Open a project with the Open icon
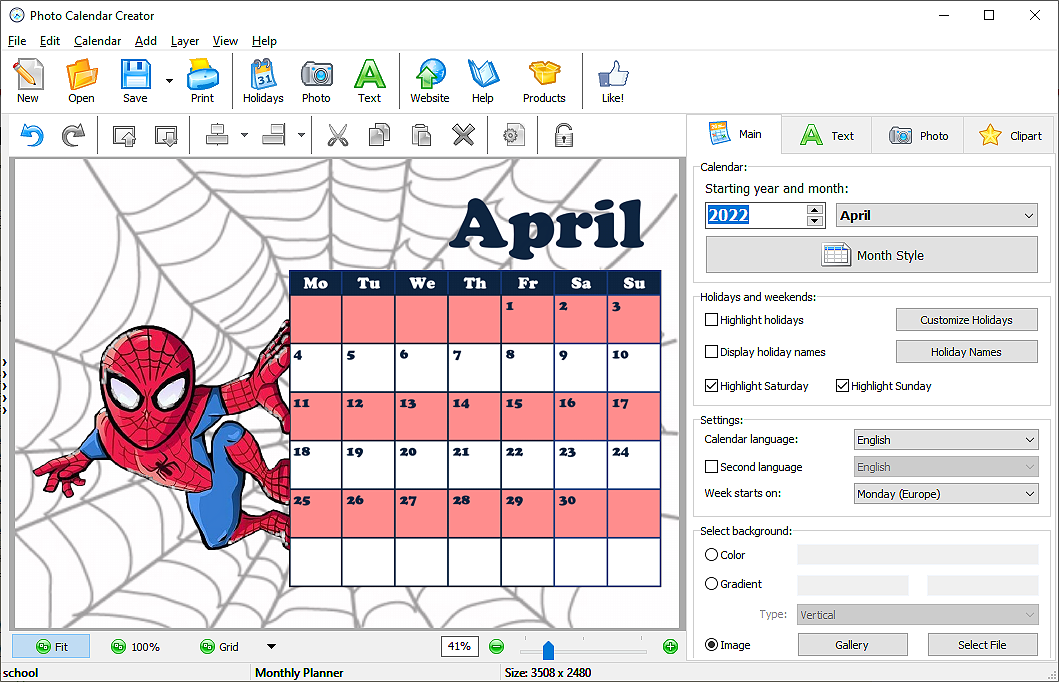Viewport: 1059px width, 682px height. tap(81, 81)
